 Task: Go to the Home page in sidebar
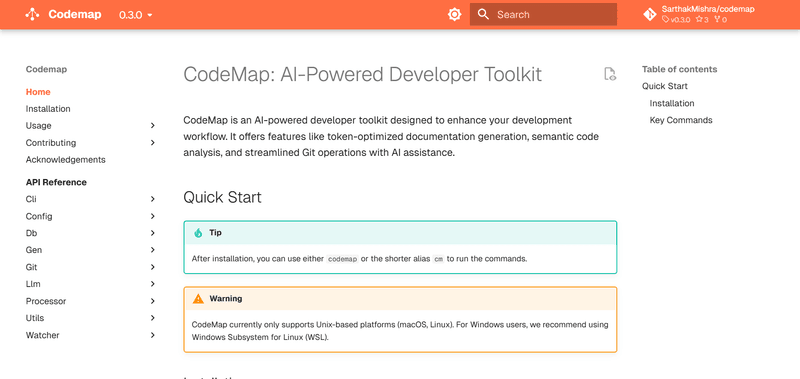(38, 92)
